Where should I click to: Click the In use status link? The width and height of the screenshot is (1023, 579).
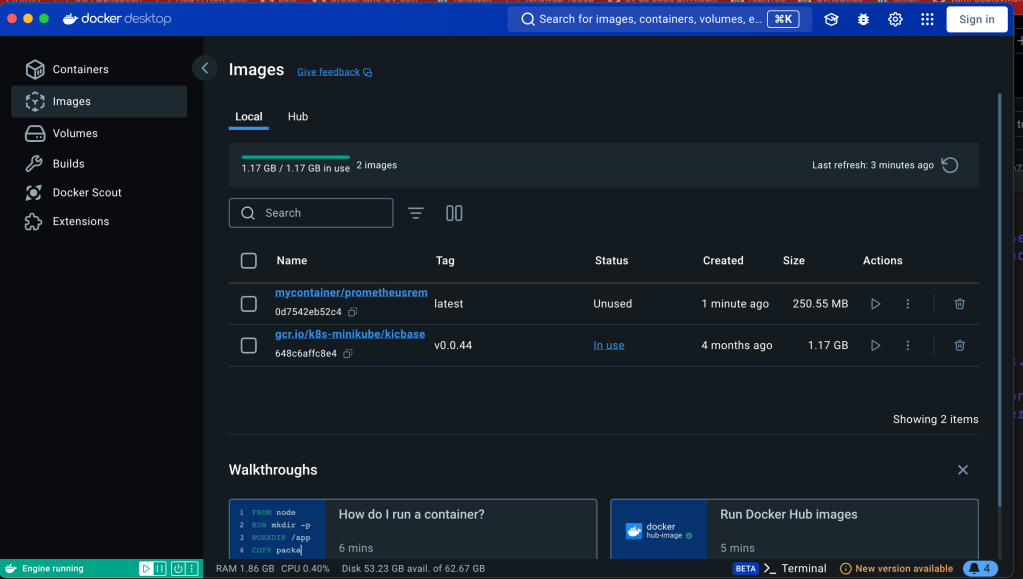(x=609, y=345)
